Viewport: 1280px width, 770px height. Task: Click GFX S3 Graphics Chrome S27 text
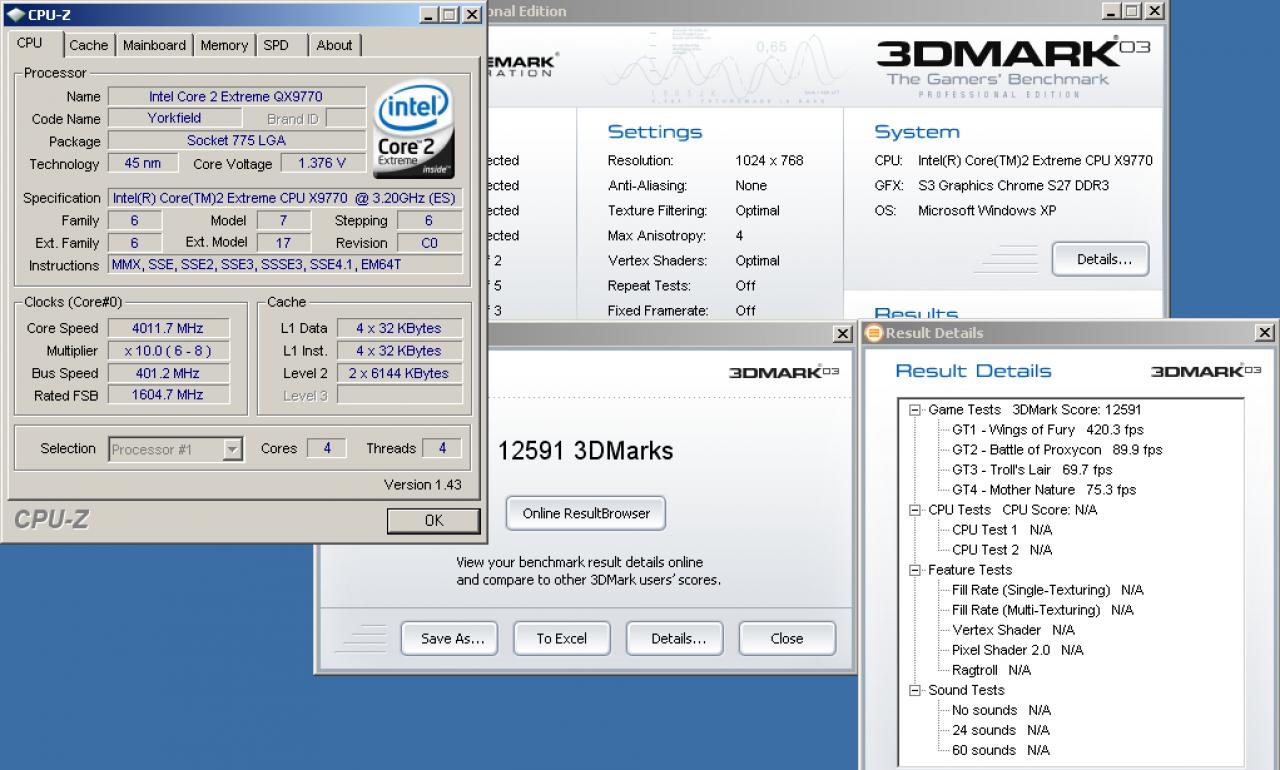tap(1013, 185)
